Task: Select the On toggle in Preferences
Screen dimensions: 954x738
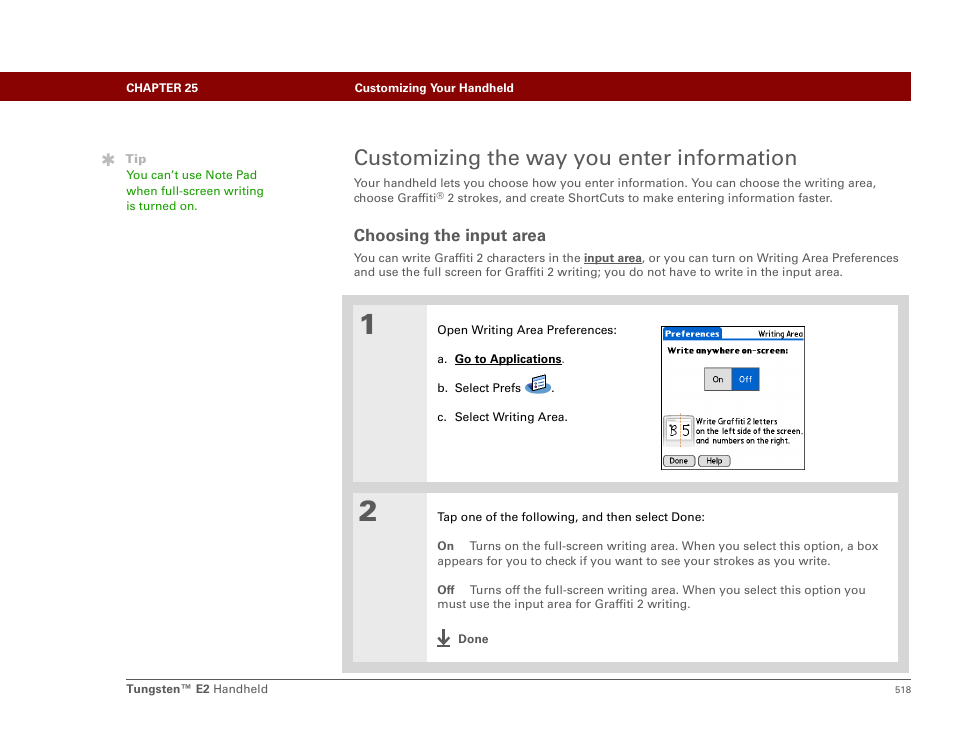Action: 718,379
